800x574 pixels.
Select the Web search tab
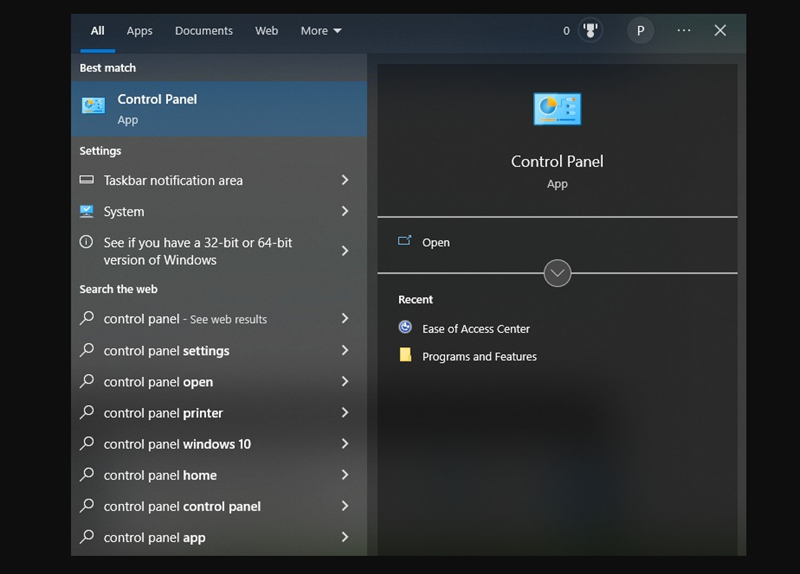(x=267, y=31)
